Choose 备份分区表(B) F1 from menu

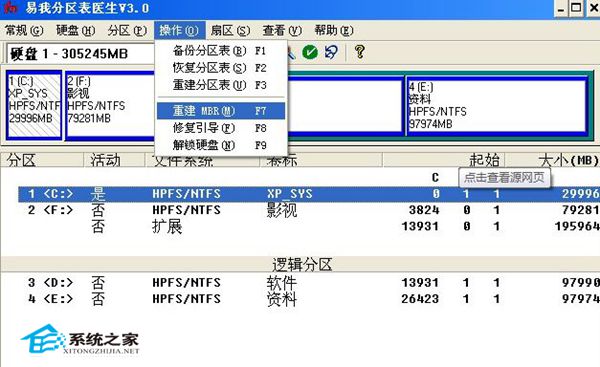pos(221,51)
